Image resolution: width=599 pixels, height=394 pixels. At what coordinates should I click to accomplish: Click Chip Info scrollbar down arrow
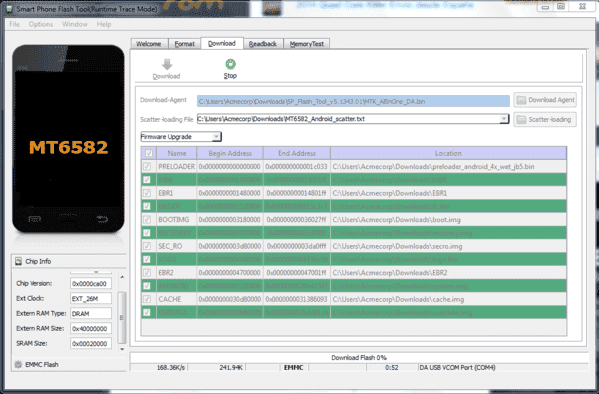point(122,349)
